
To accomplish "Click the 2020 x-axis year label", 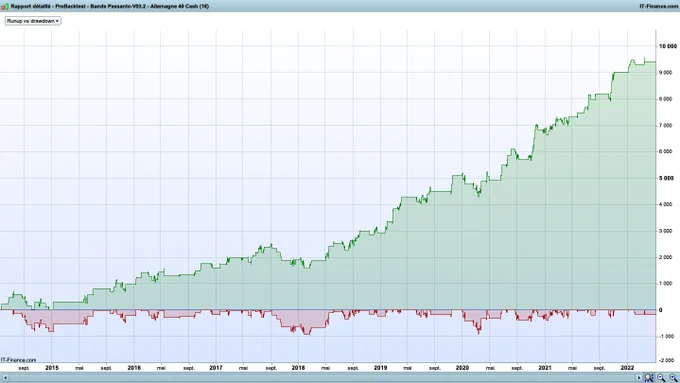I will coord(462,368).
